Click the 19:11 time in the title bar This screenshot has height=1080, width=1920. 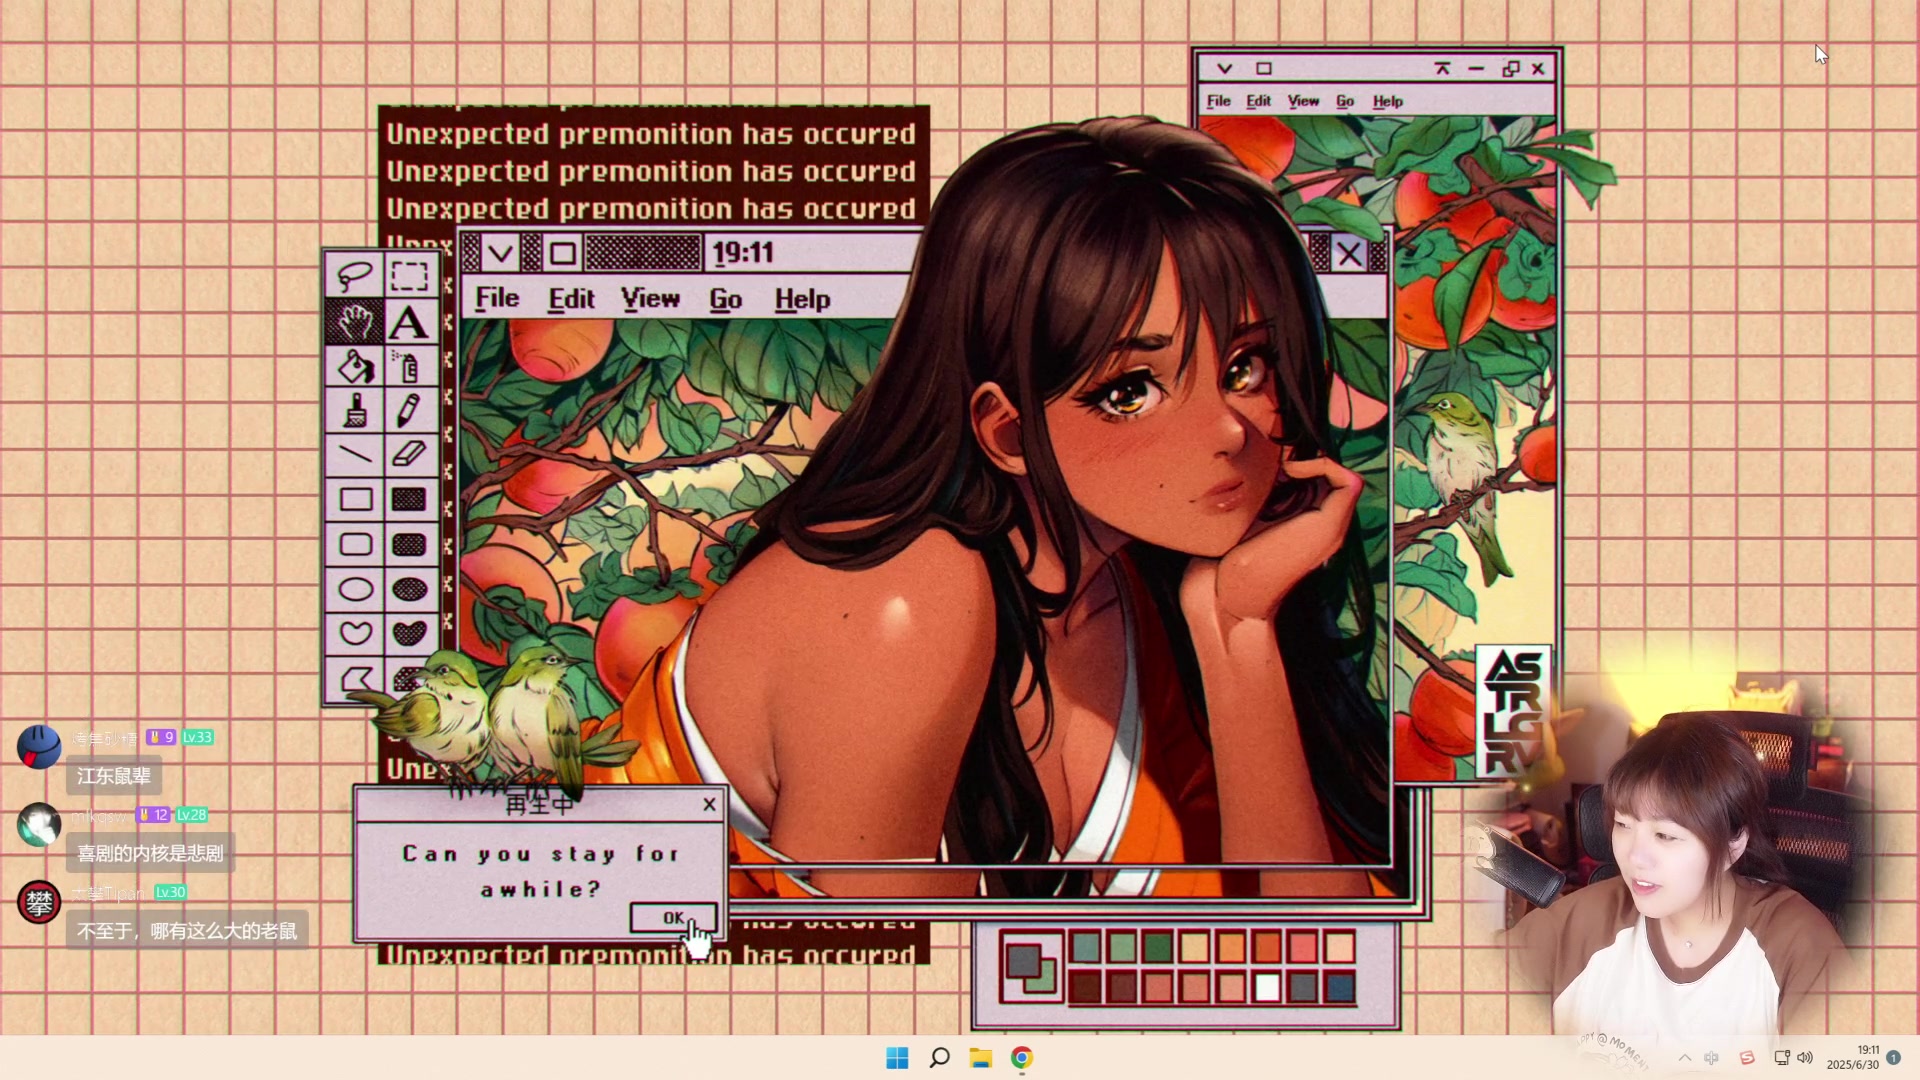tap(743, 253)
